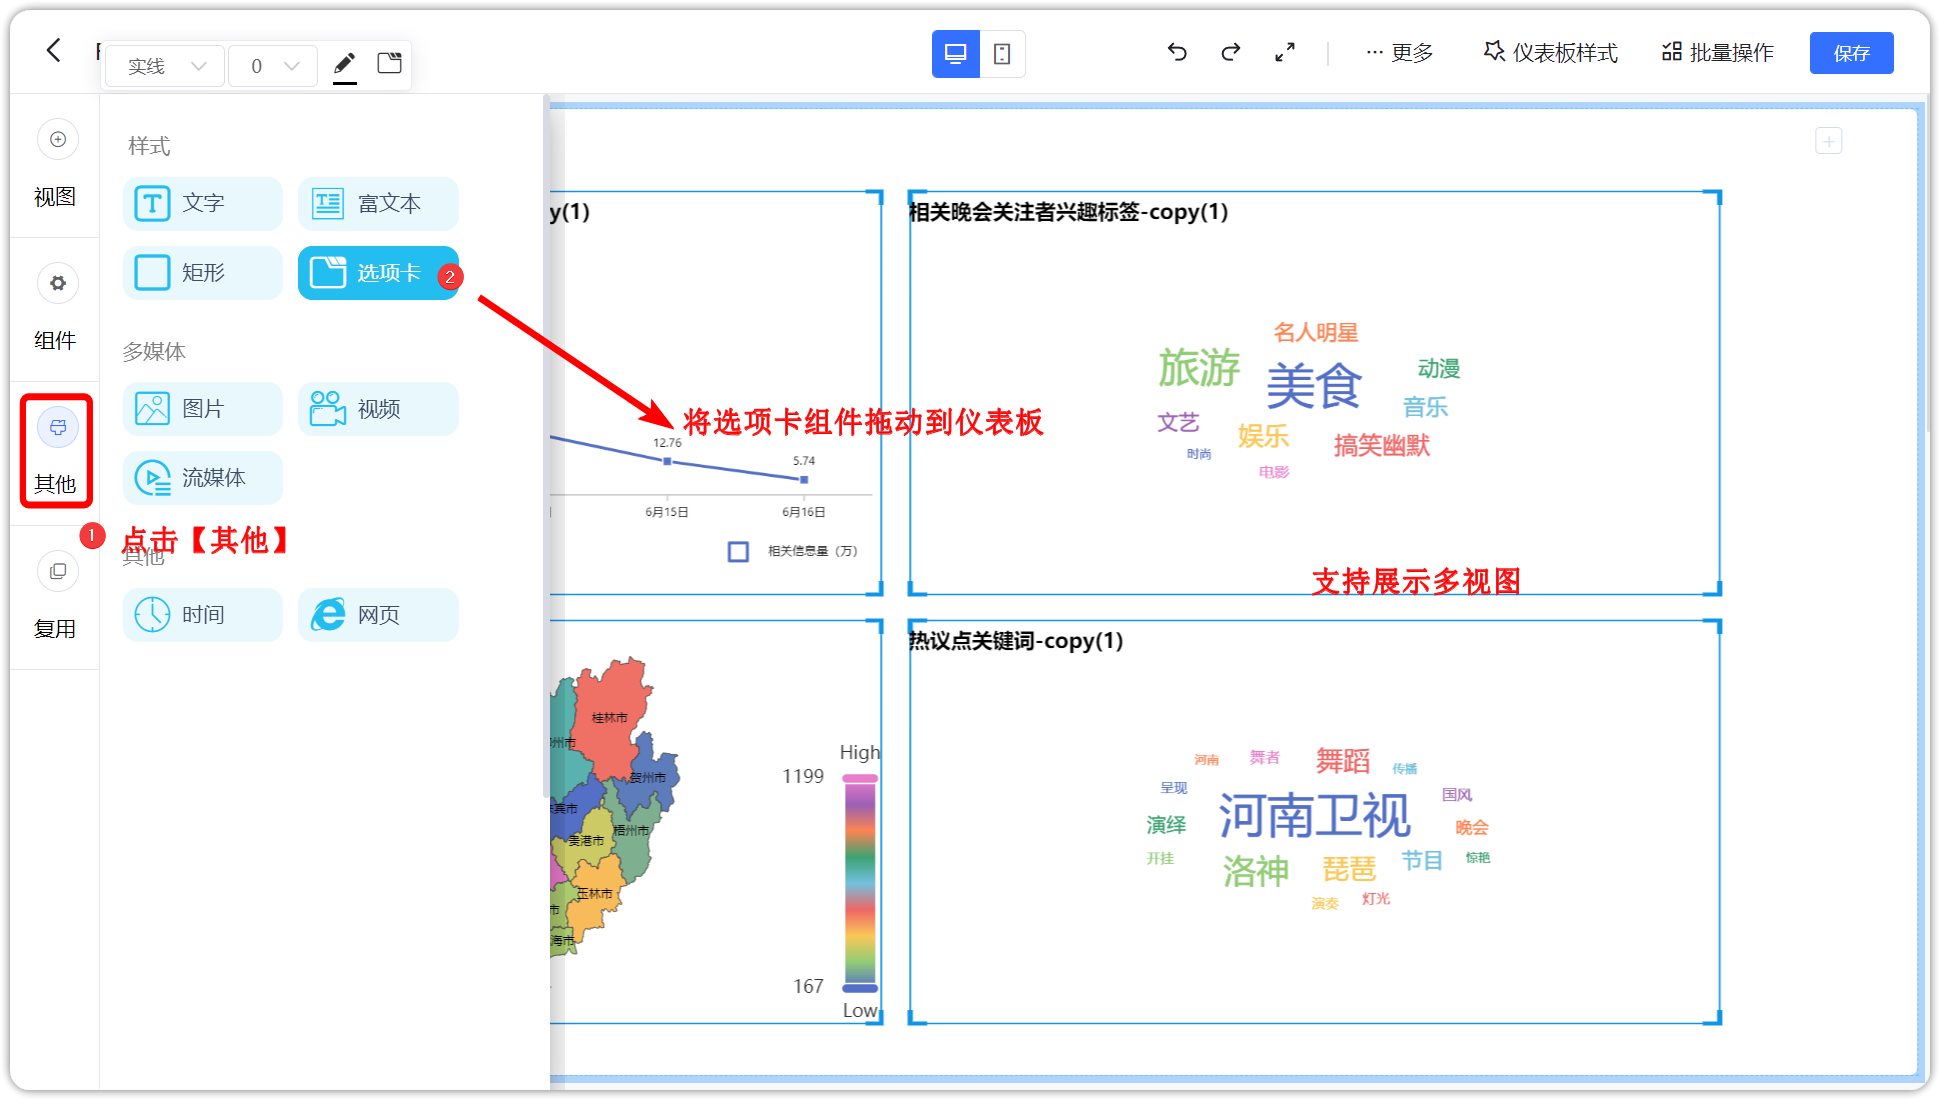Click the undo arrow in the toolbar
Image resolution: width=1940 pixels, height=1100 pixels.
[x=1178, y=52]
